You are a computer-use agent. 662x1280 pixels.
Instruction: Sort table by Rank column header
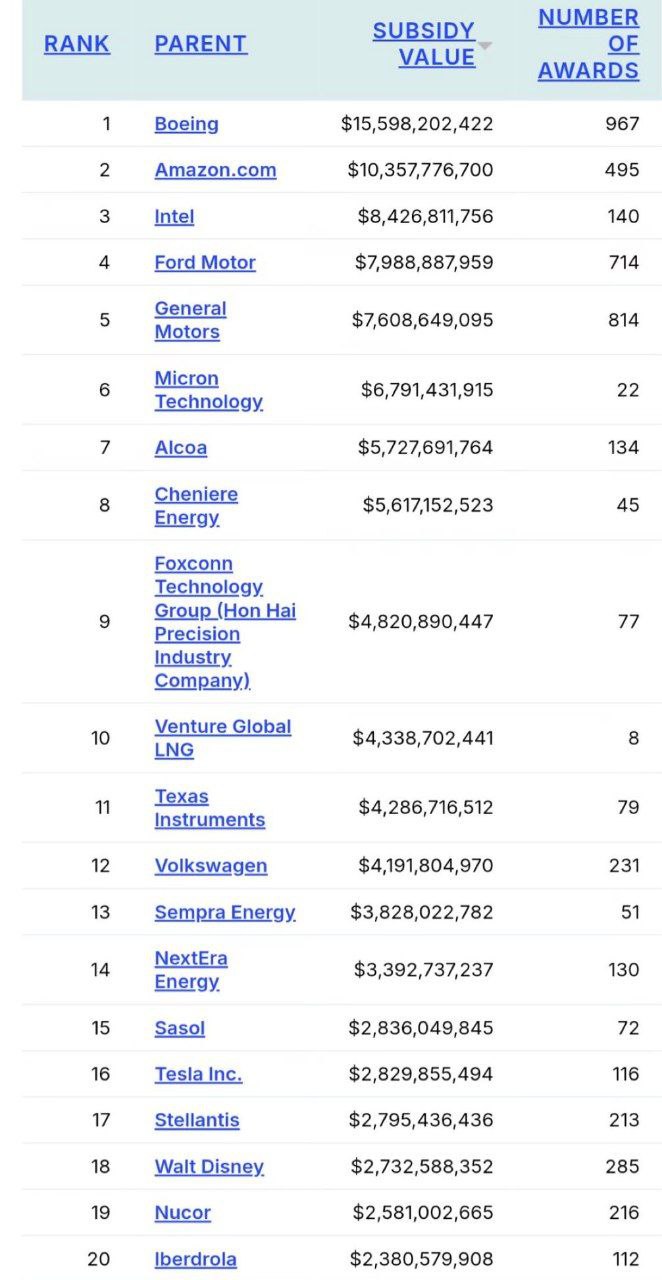coord(77,44)
